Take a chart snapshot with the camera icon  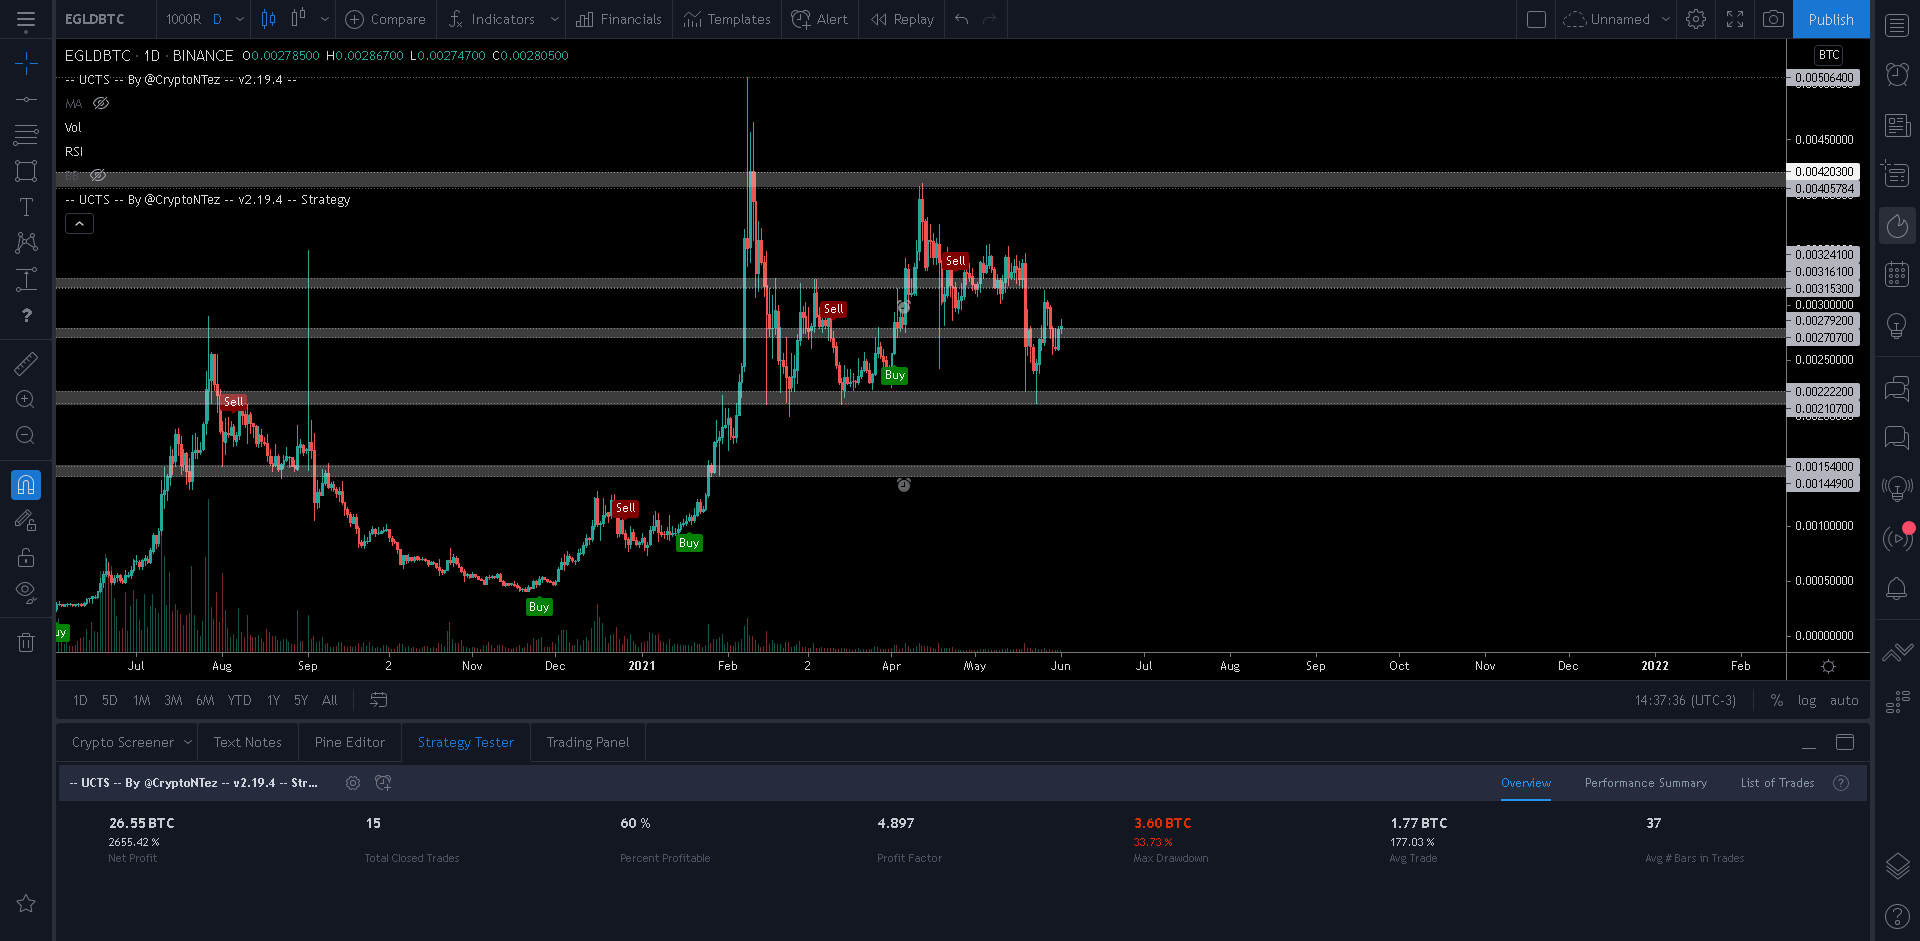tap(1773, 19)
